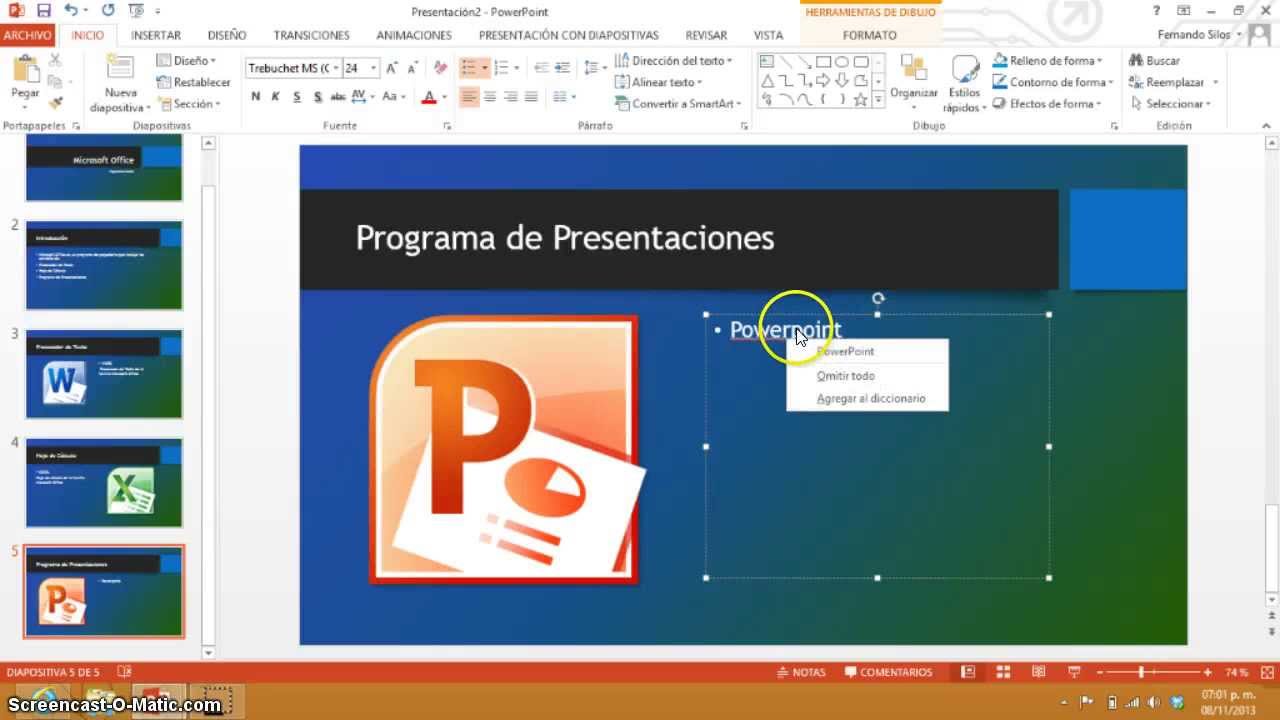This screenshot has width=1280, height=720.
Task: Toggle the COMENTARIOS pane
Action: click(x=888, y=672)
